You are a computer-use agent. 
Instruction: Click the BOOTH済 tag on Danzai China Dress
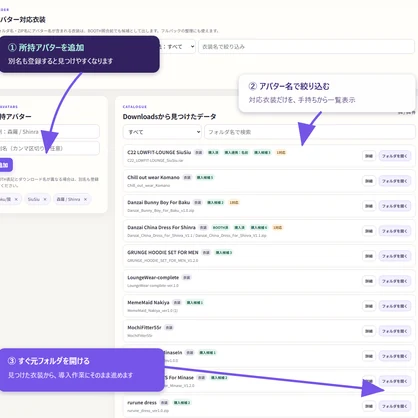[x=220, y=227]
